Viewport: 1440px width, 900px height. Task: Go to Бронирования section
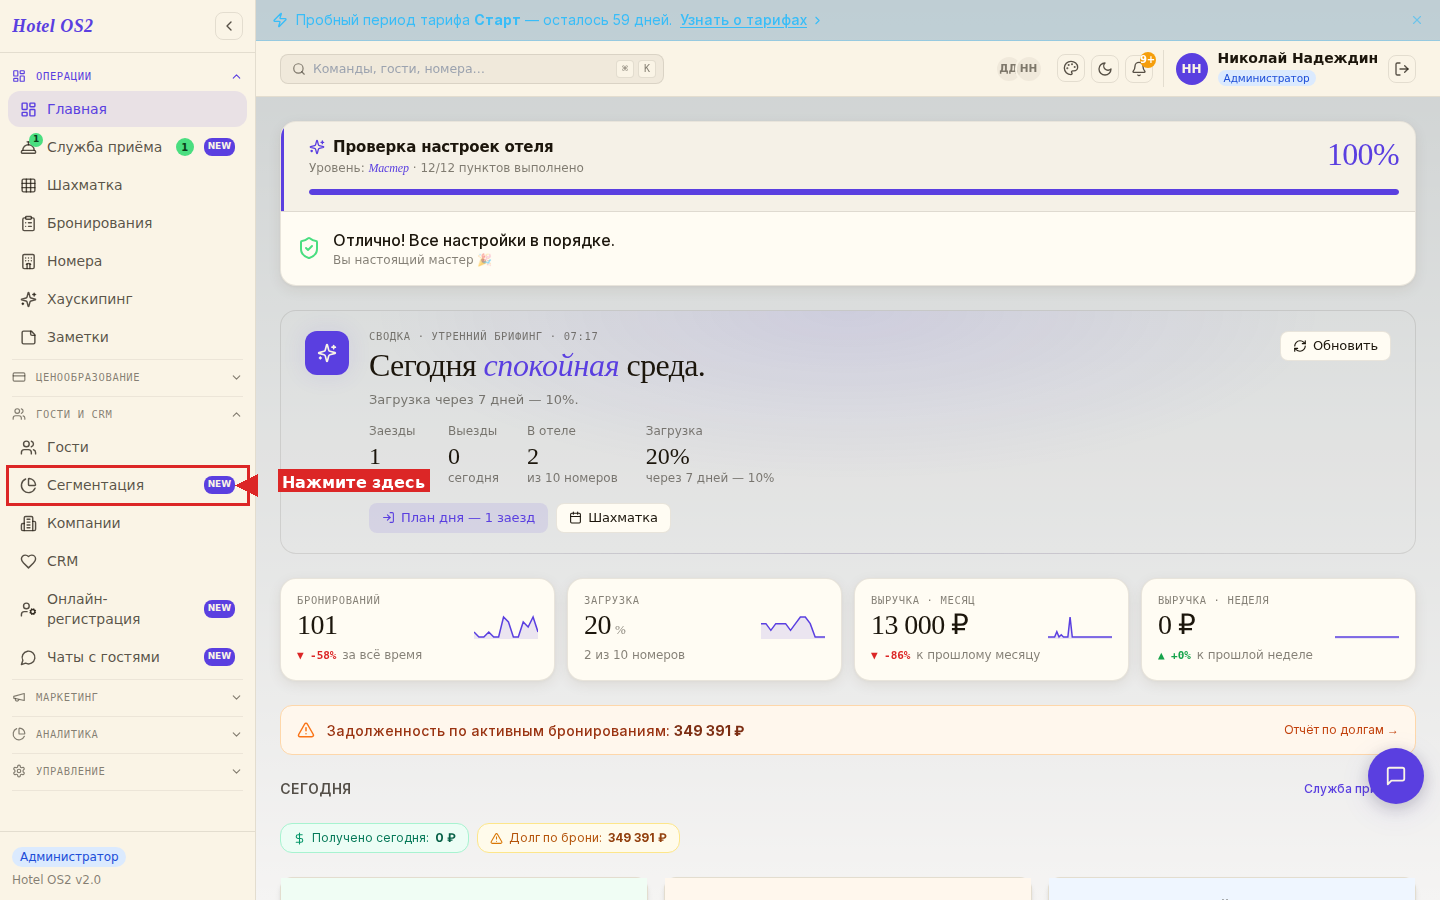(127, 223)
